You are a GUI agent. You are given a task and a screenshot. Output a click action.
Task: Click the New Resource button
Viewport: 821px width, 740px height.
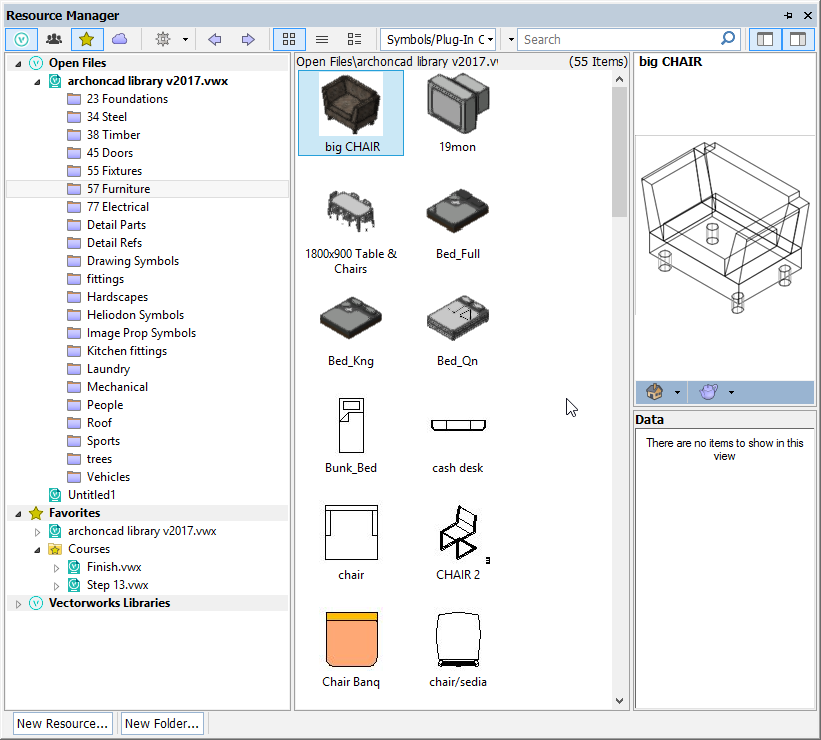point(62,723)
